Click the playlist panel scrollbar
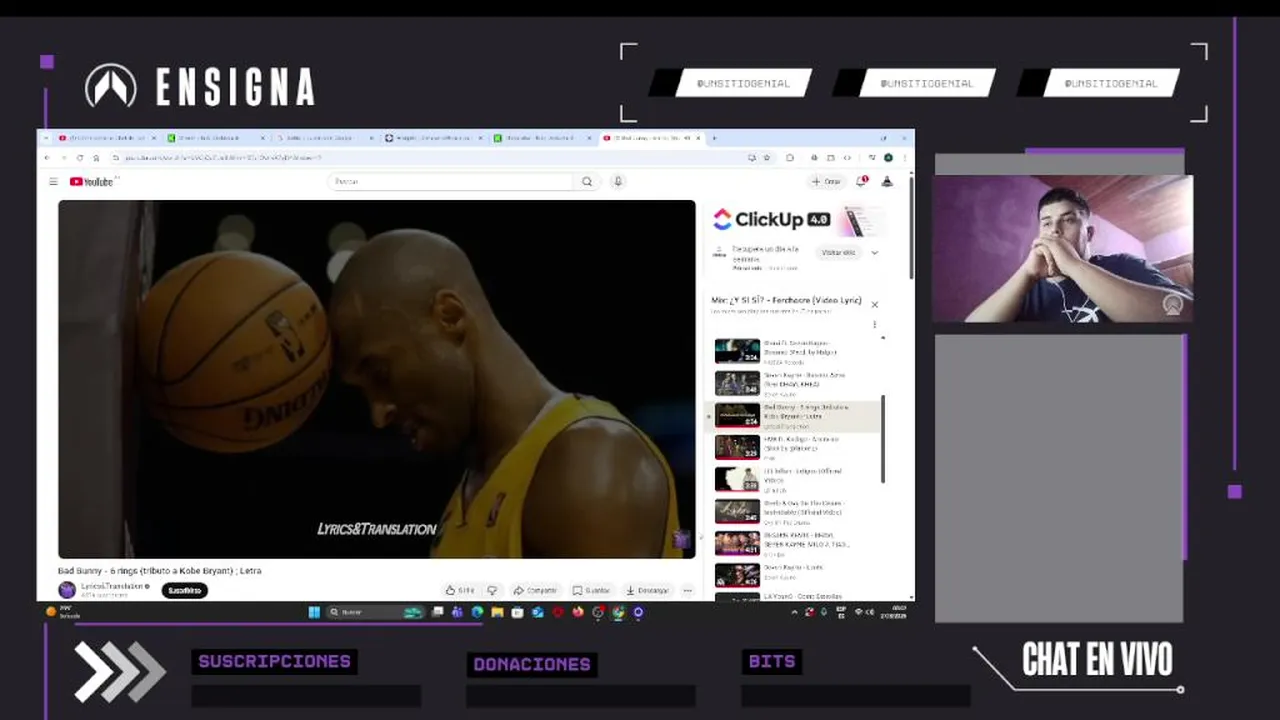This screenshot has width=1280, height=720. (x=883, y=439)
